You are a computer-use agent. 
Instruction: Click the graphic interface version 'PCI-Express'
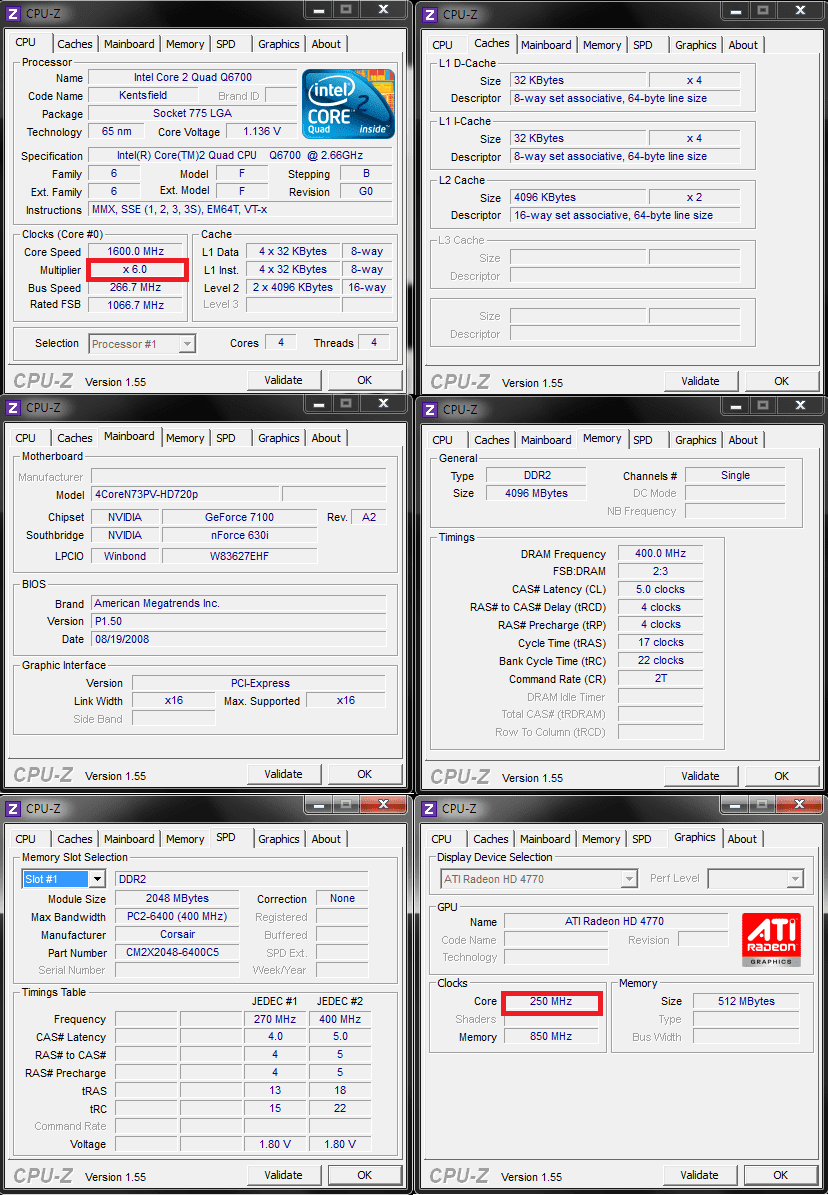tap(259, 684)
